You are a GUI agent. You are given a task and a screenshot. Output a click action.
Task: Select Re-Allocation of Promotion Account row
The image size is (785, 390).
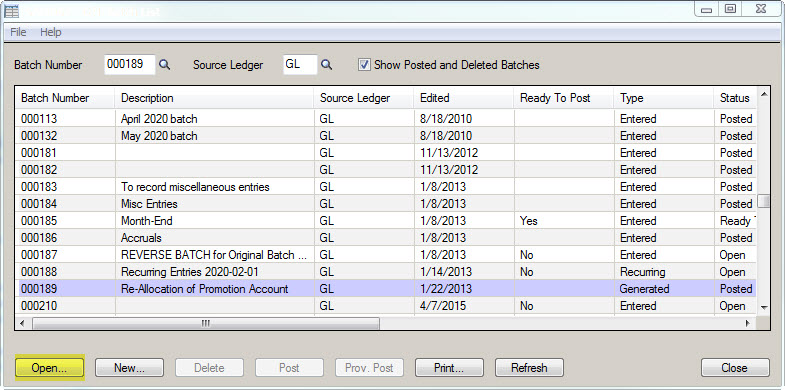[386, 289]
